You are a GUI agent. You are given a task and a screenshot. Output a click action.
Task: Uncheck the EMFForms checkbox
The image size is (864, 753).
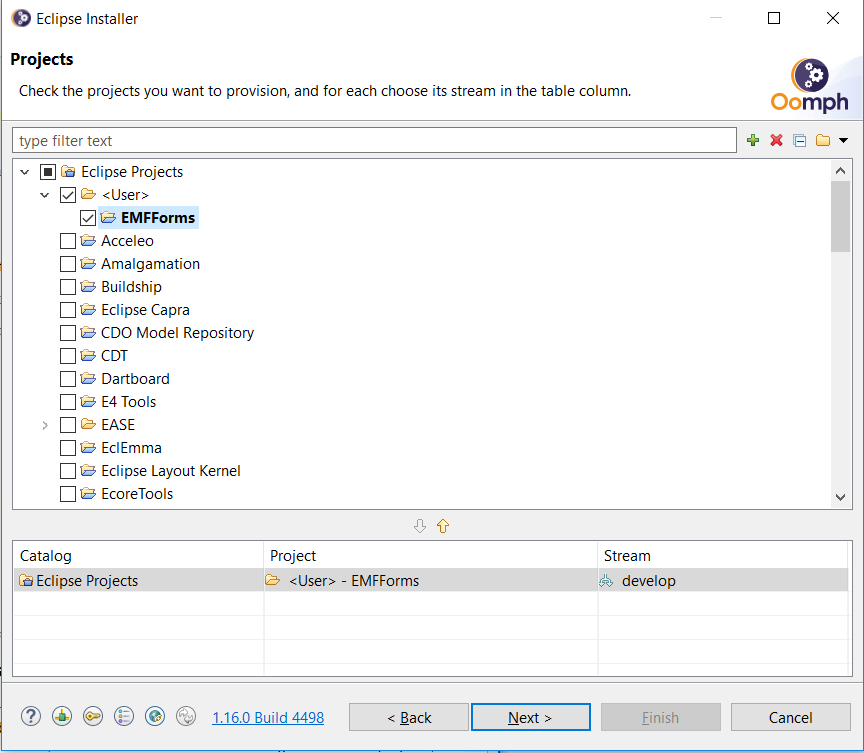(88, 218)
